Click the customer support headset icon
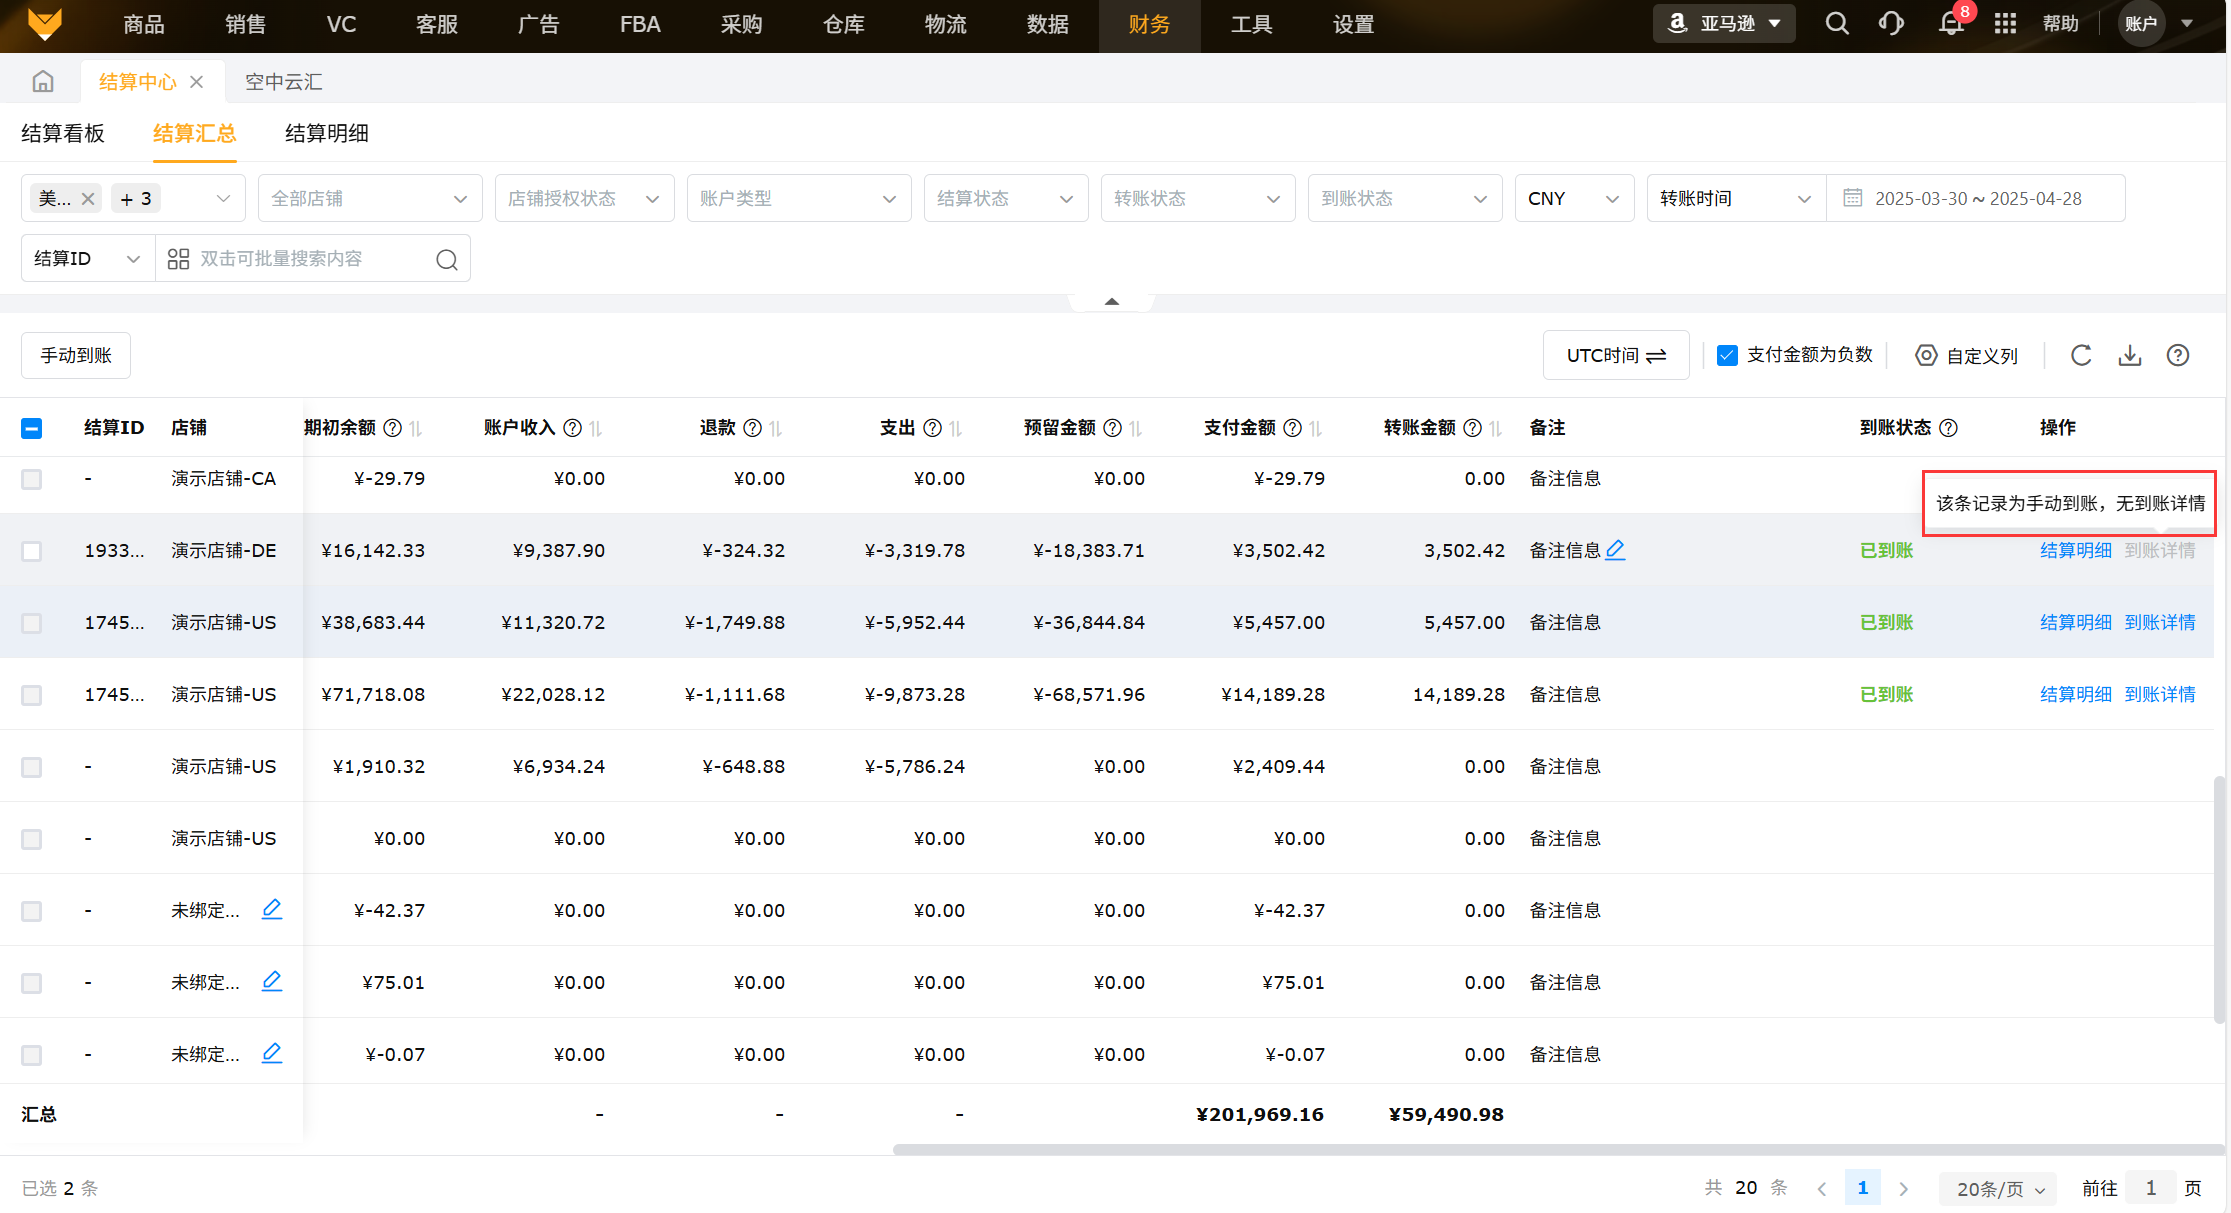The width and height of the screenshot is (2231, 1213). [x=1891, y=24]
